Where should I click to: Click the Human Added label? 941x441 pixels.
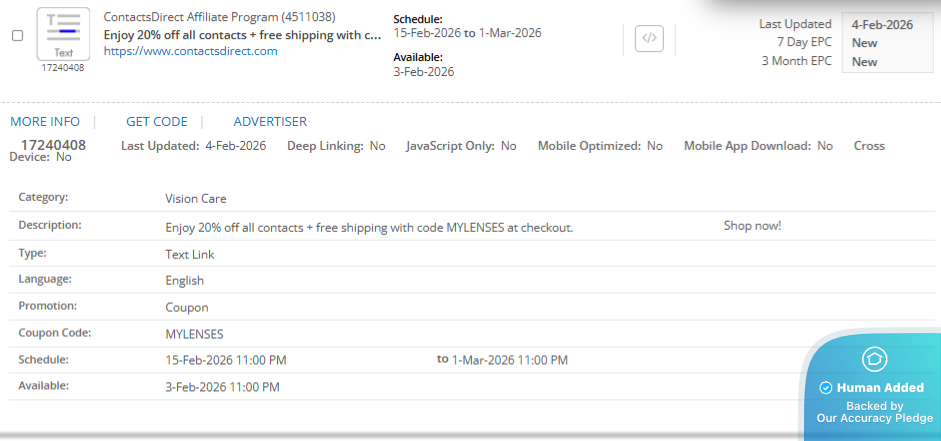[x=880, y=388]
